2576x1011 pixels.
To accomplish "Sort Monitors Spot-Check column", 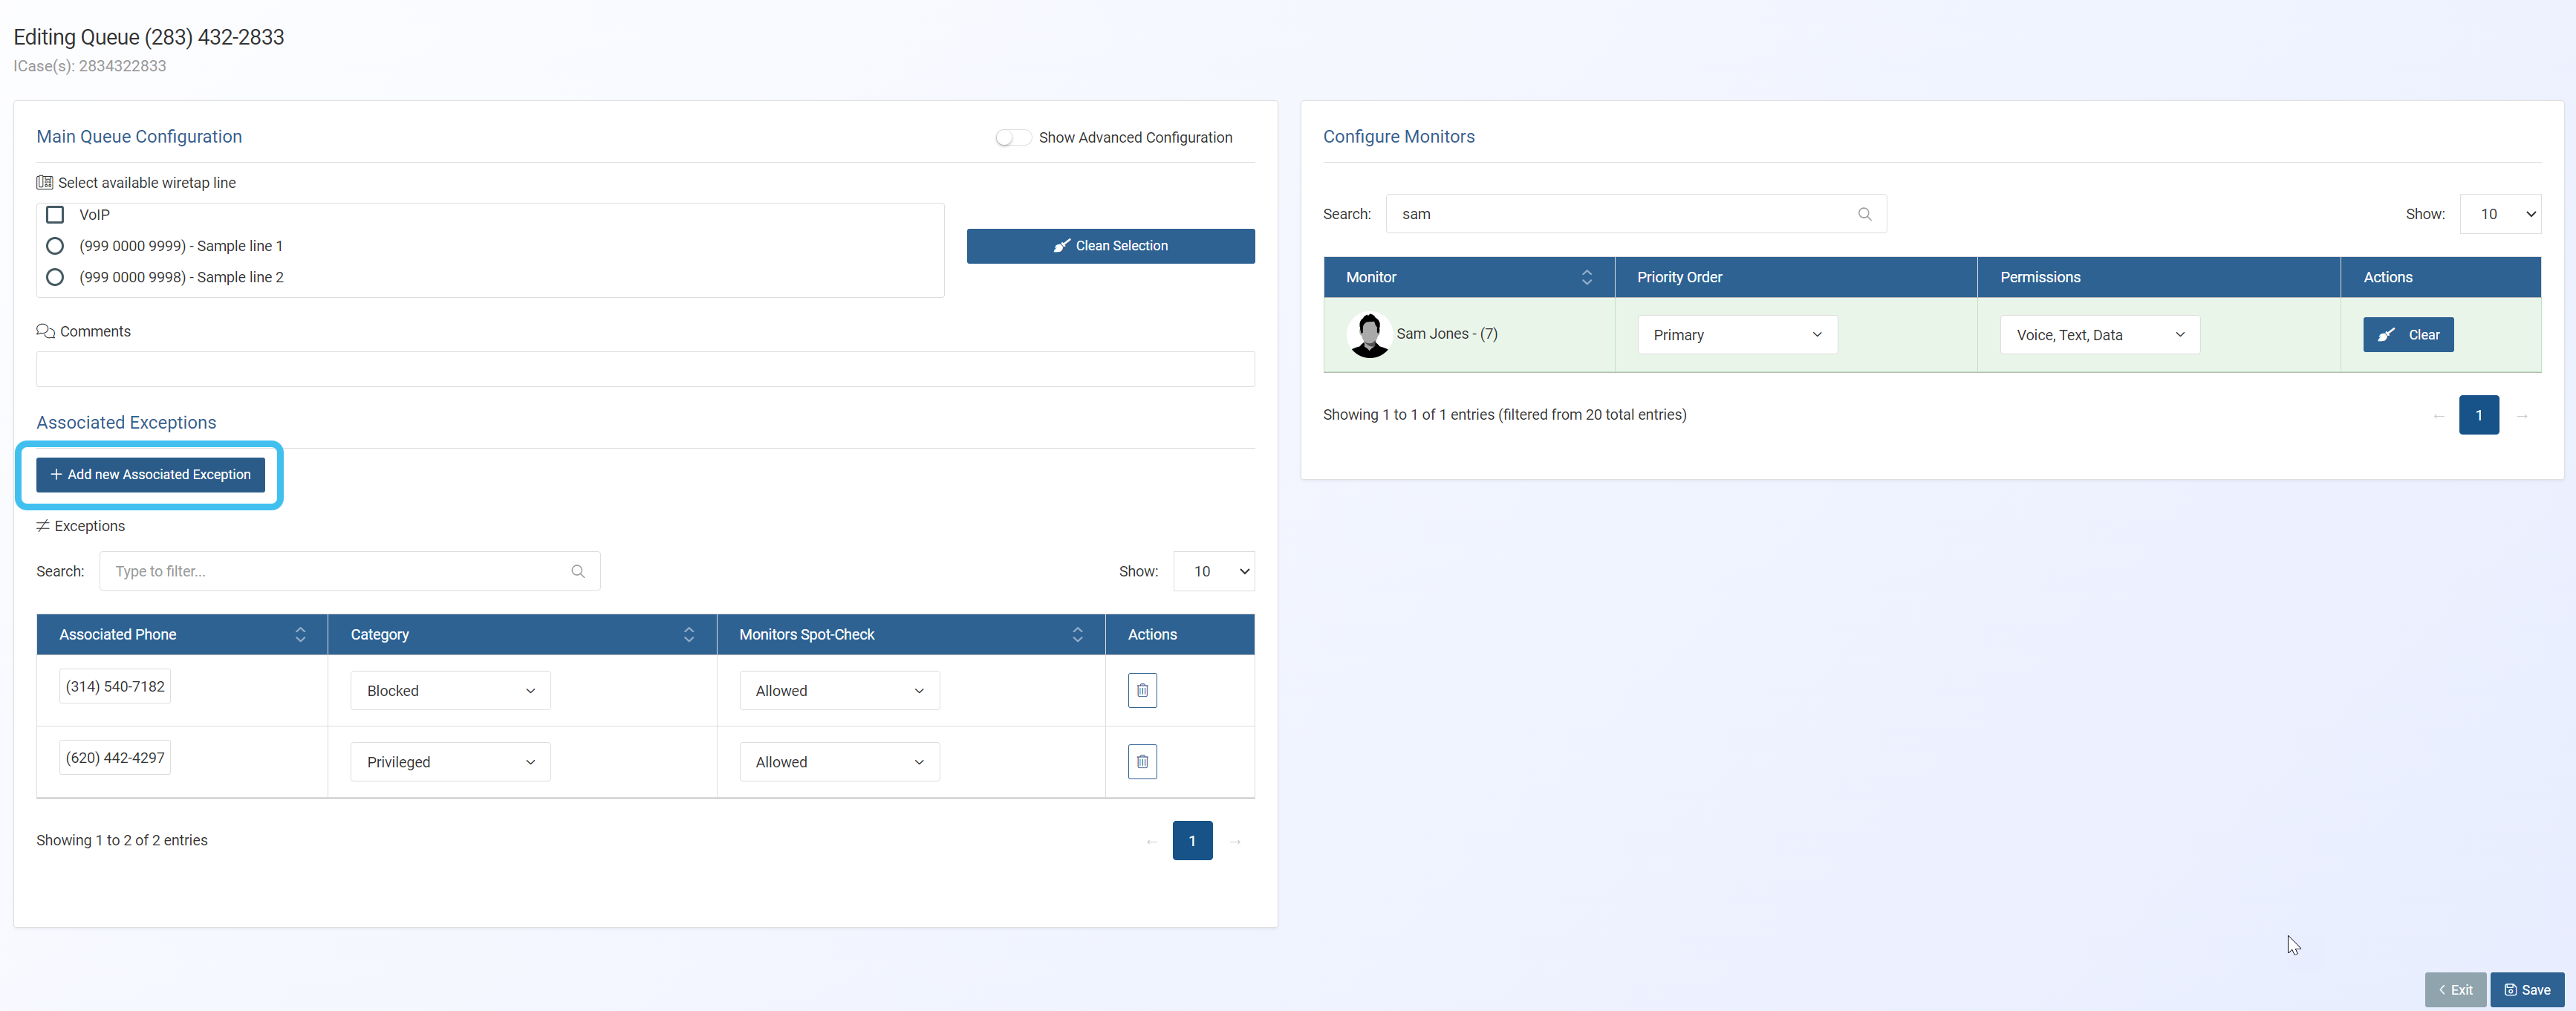I will coord(1077,635).
